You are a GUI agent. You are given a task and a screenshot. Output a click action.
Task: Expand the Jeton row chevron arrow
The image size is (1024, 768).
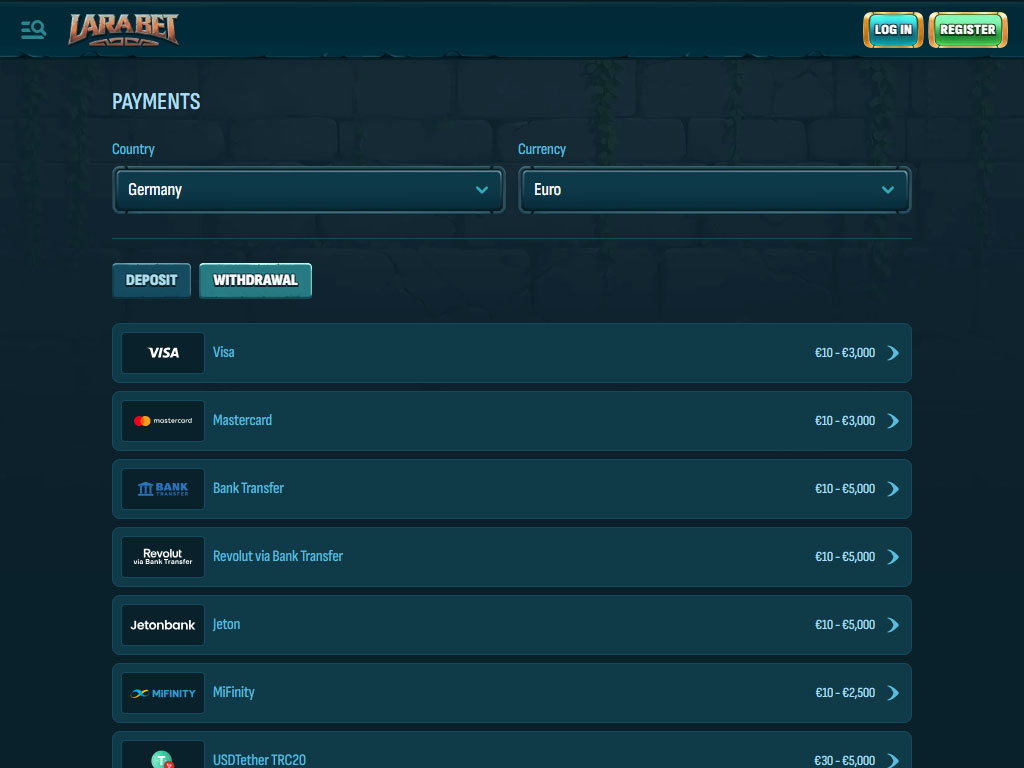pyautogui.click(x=893, y=625)
